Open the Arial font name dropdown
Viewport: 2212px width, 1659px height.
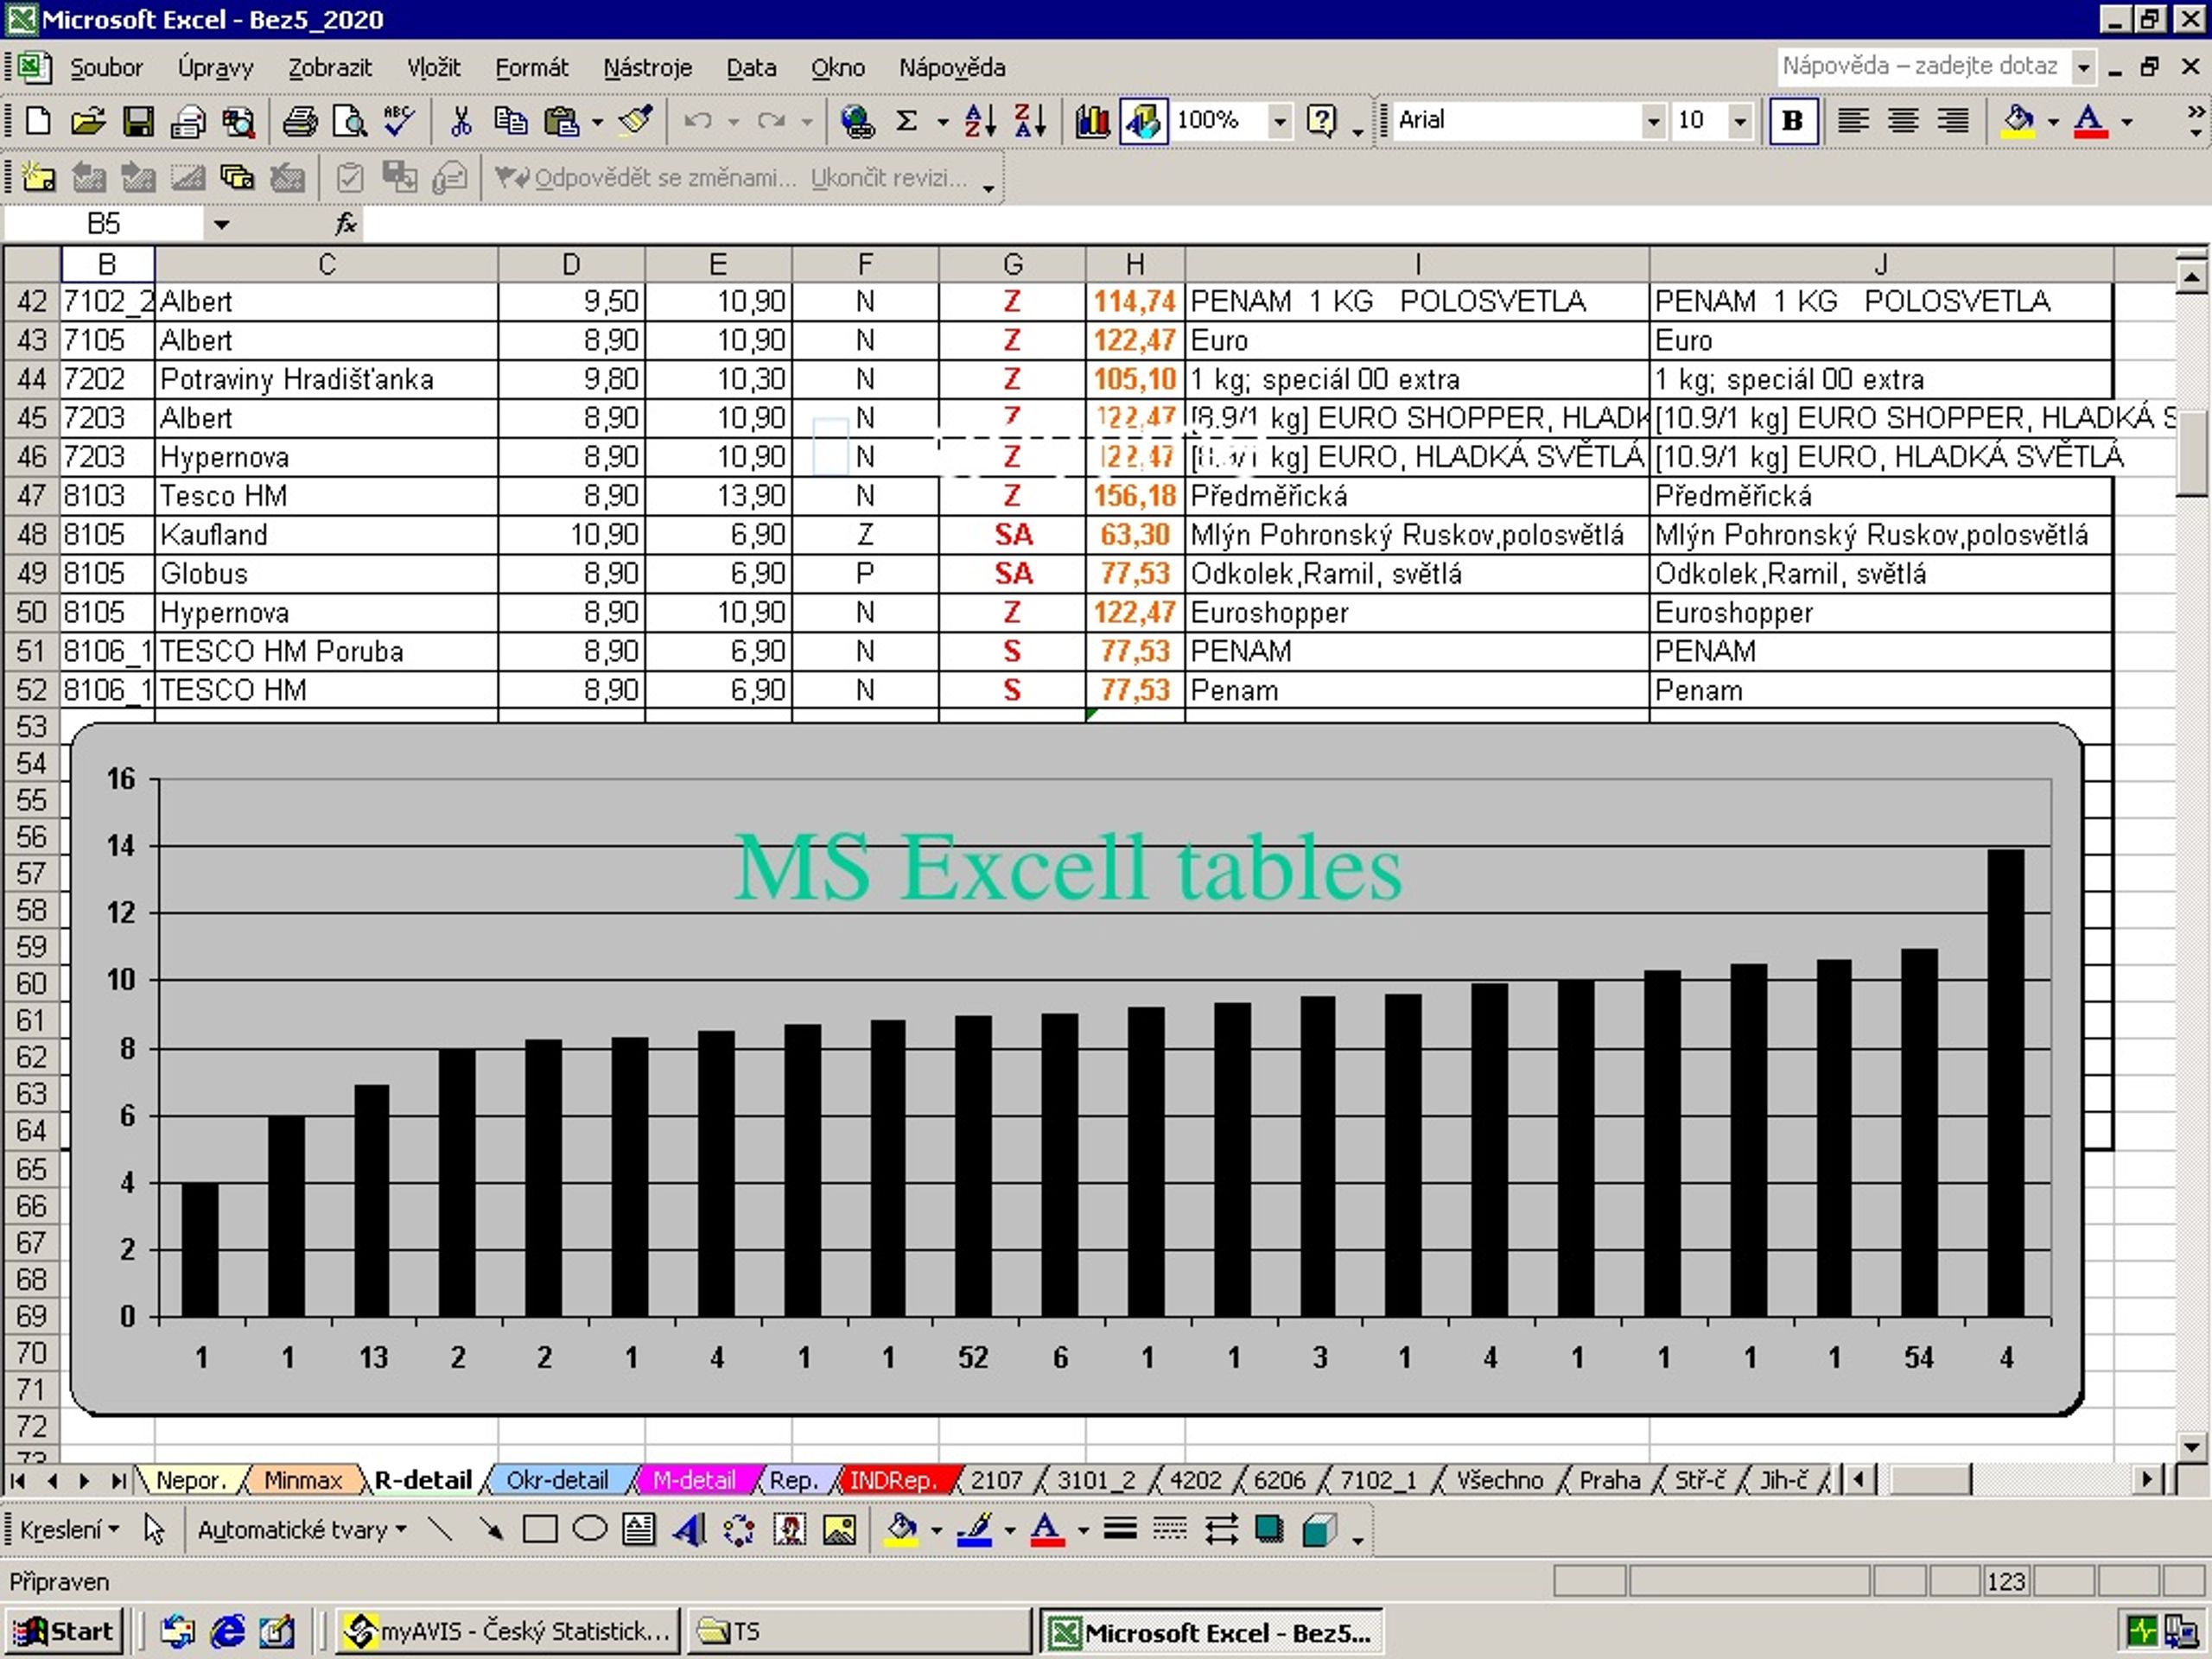coord(1654,122)
